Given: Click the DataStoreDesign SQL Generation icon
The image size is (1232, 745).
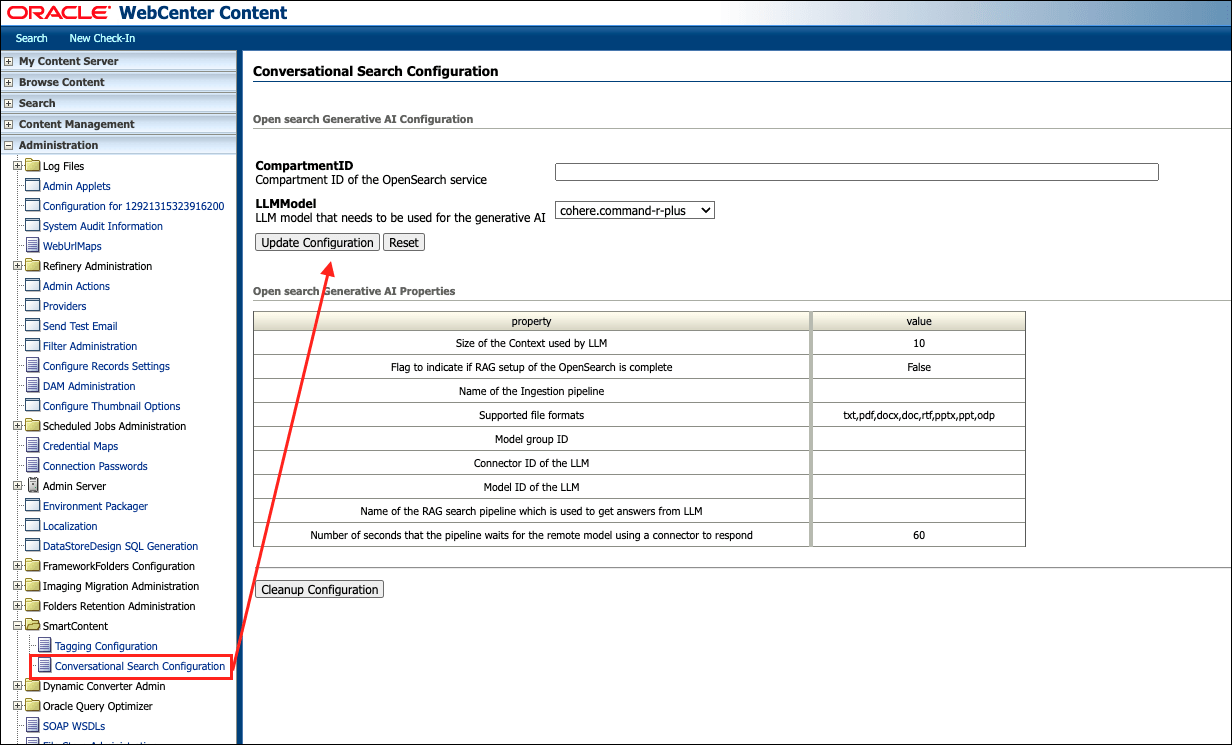Looking at the screenshot, I should pyautogui.click(x=32, y=546).
